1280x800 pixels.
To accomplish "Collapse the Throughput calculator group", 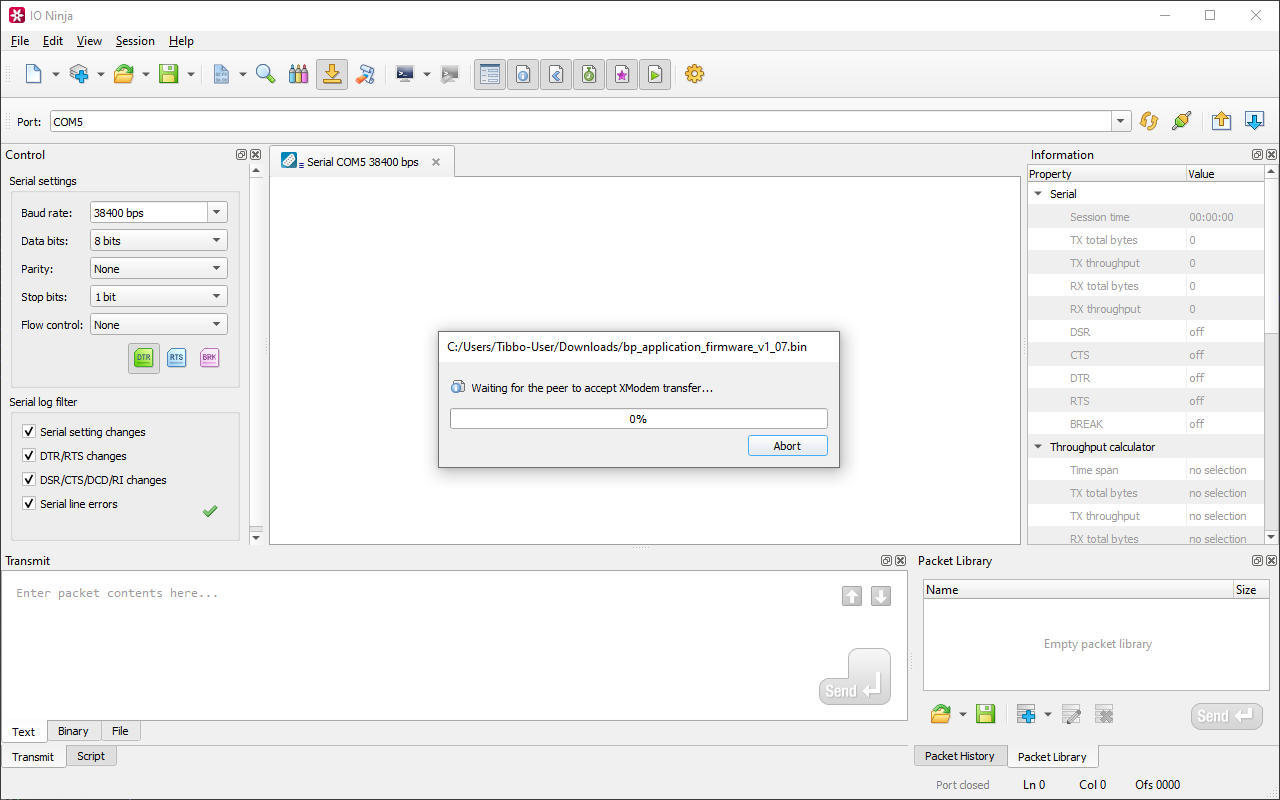I will (x=1038, y=447).
